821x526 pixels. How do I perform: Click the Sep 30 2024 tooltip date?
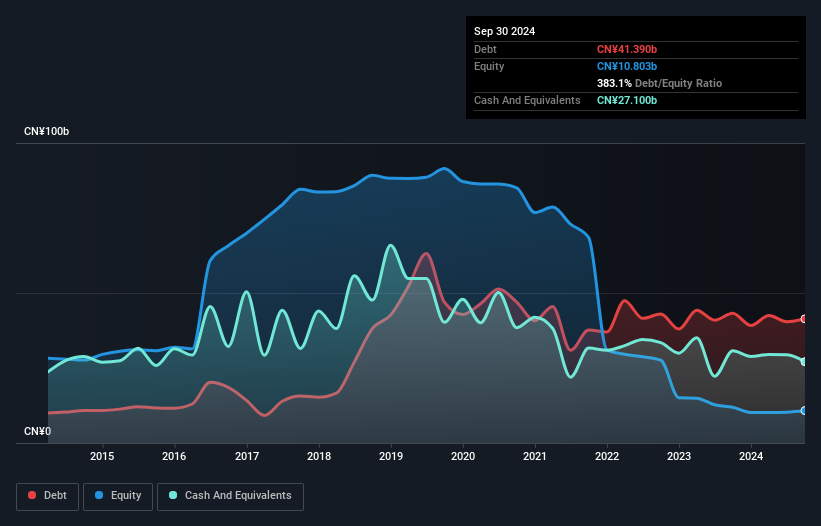(504, 31)
